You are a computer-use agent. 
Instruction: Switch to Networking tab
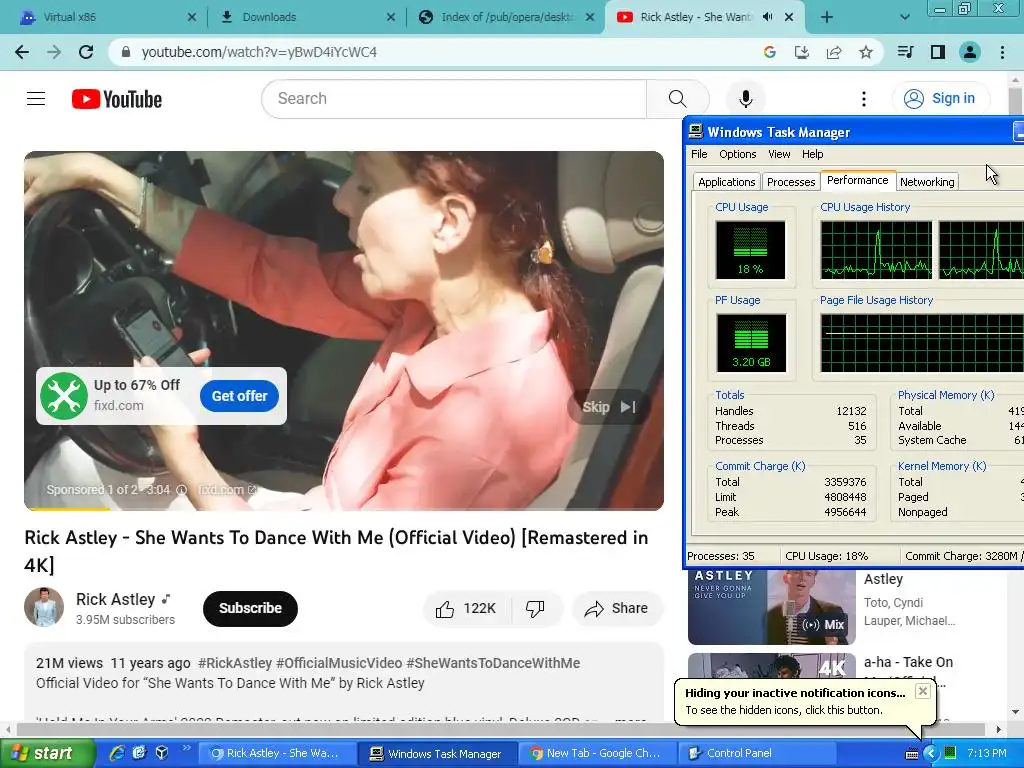point(927,182)
